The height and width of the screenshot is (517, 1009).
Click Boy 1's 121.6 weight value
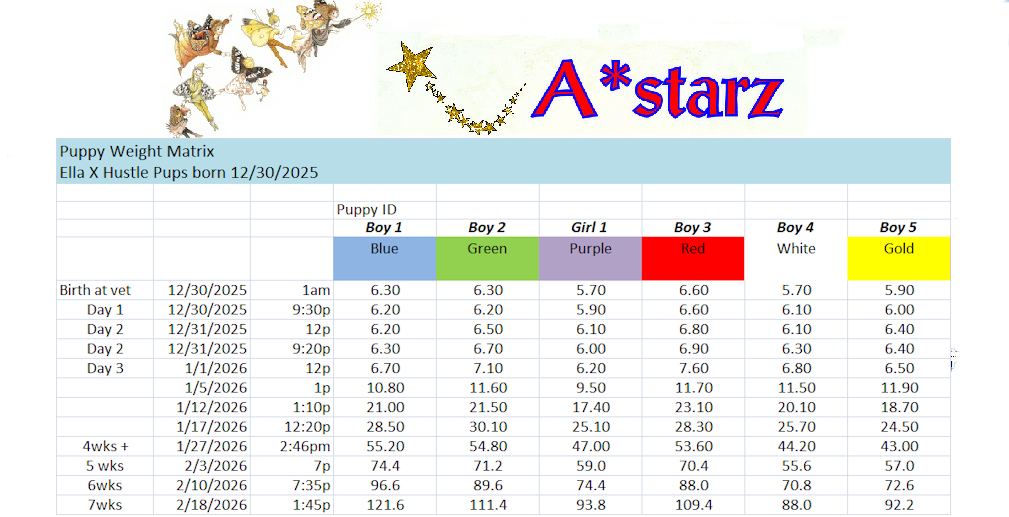click(384, 506)
